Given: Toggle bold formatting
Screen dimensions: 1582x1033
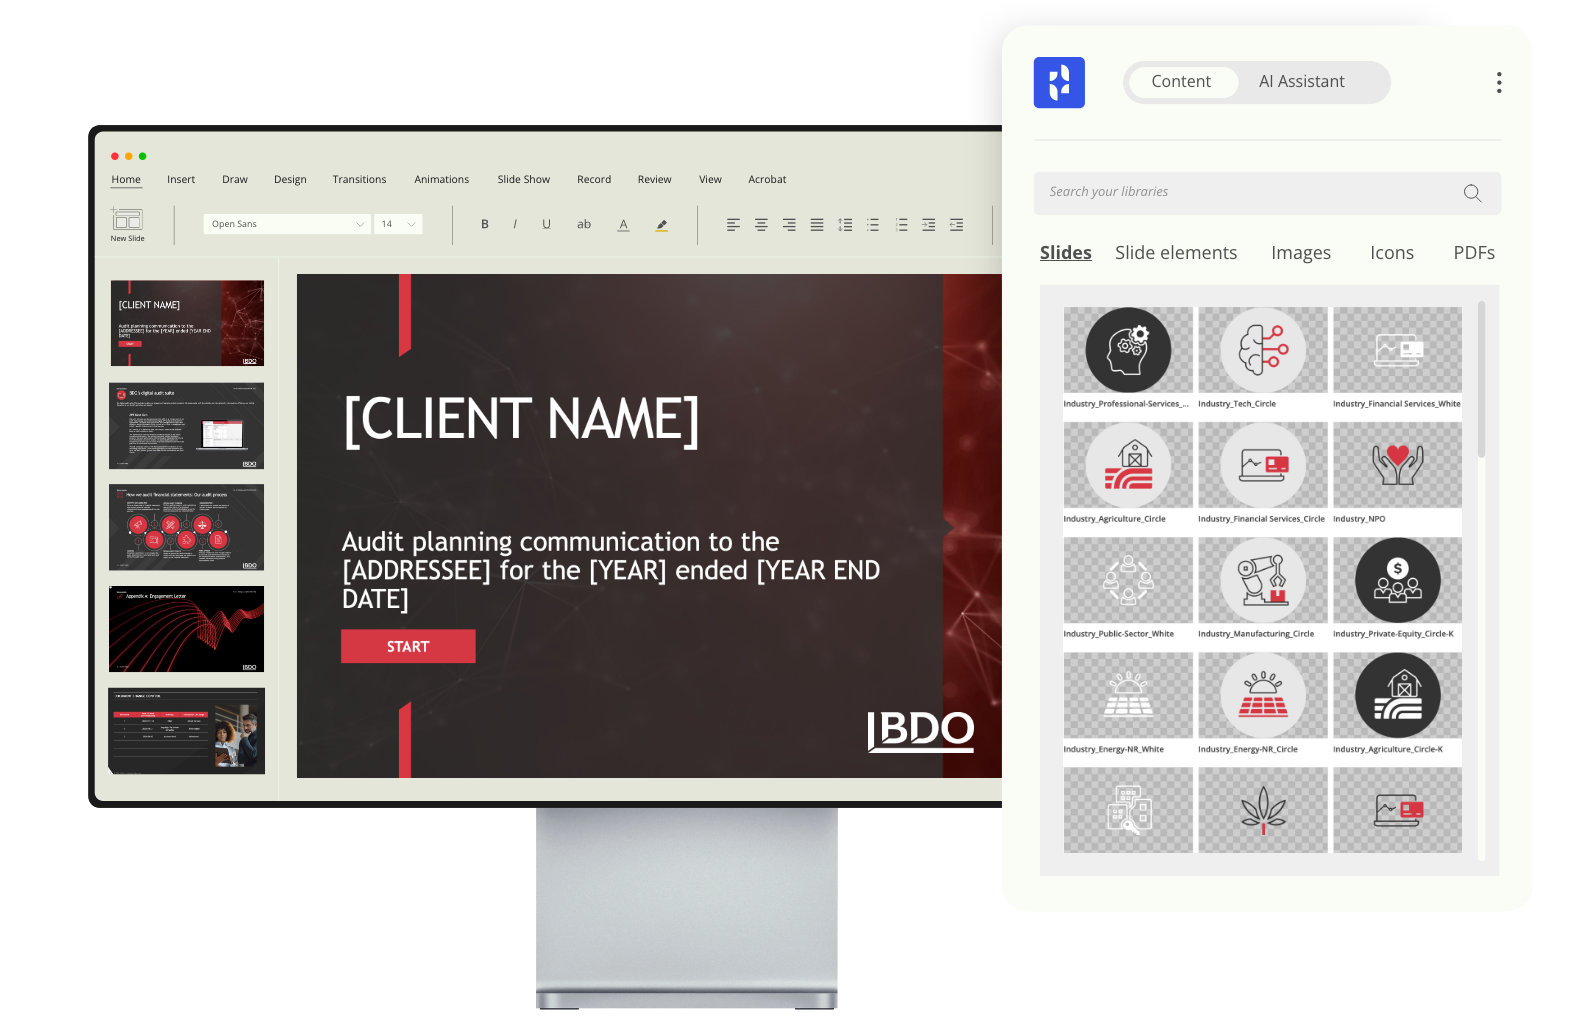Looking at the screenshot, I should coord(485,224).
